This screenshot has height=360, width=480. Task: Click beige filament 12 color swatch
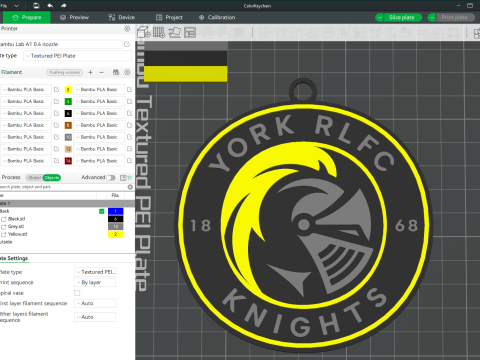pos(68,149)
